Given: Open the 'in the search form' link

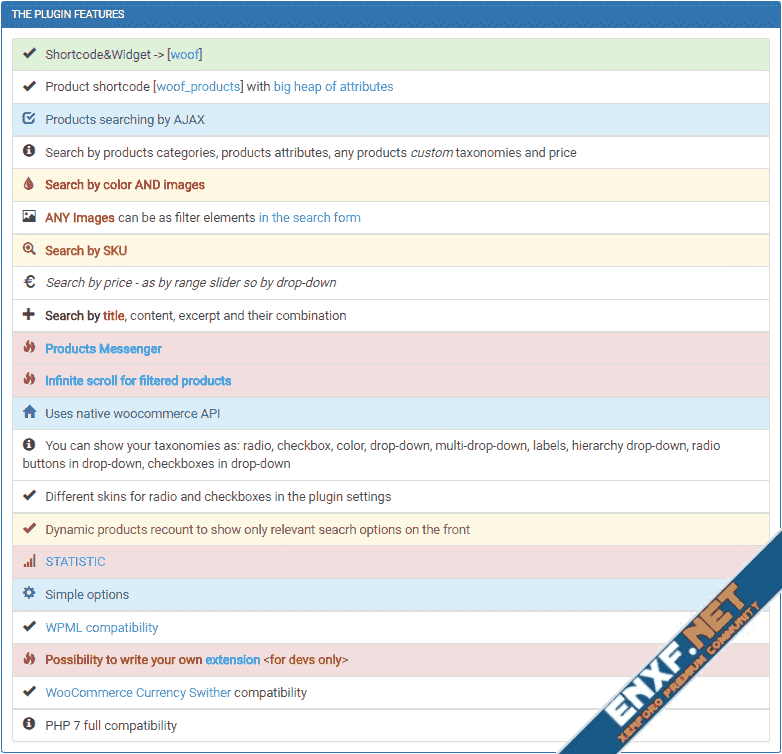Looking at the screenshot, I should pyautogui.click(x=309, y=218).
